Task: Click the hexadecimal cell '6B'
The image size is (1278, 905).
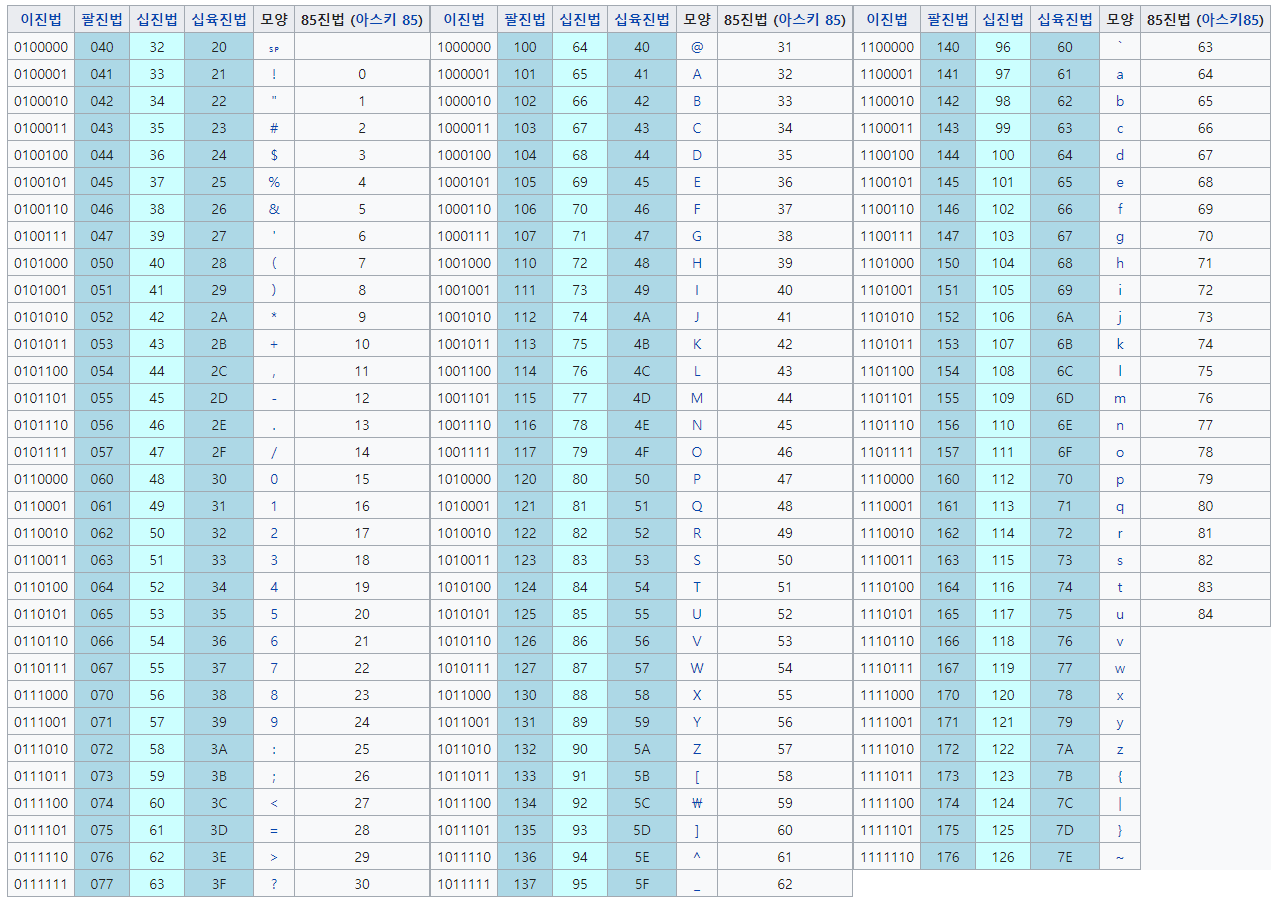Action: [x=1065, y=344]
